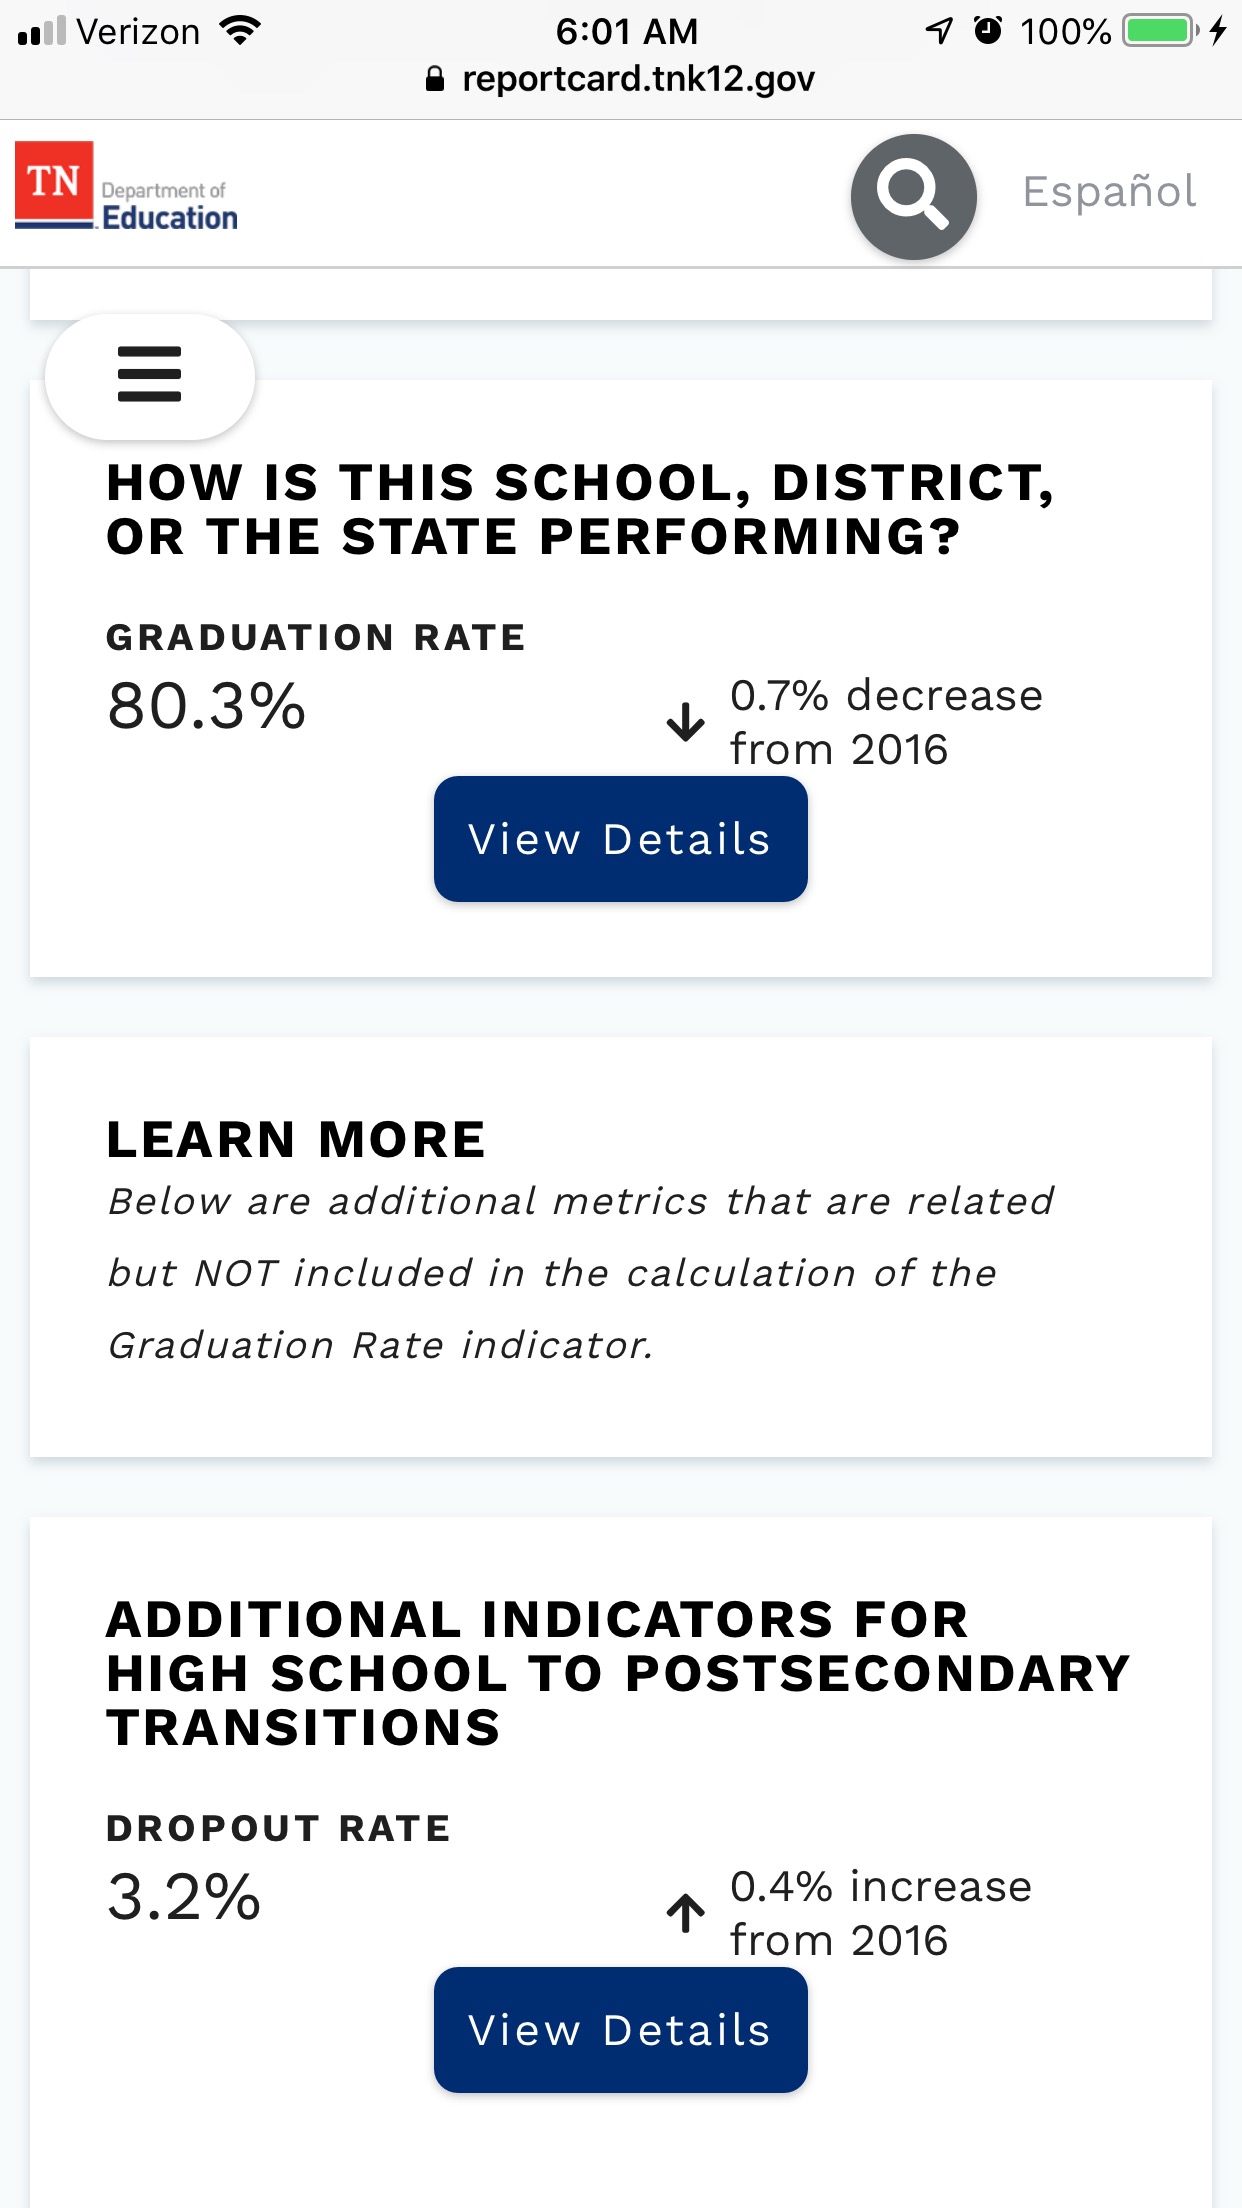Switch language to Español

click(1109, 191)
